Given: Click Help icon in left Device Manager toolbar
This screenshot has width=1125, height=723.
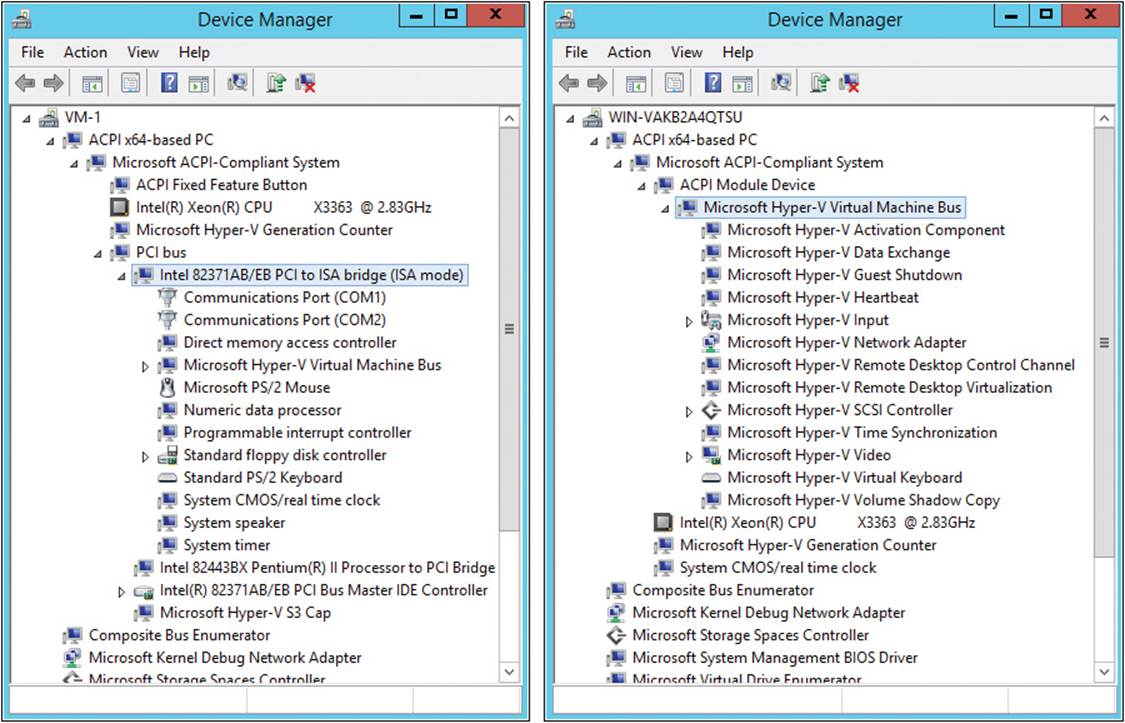Looking at the screenshot, I should pyautogui.click(x=169, y=83).
